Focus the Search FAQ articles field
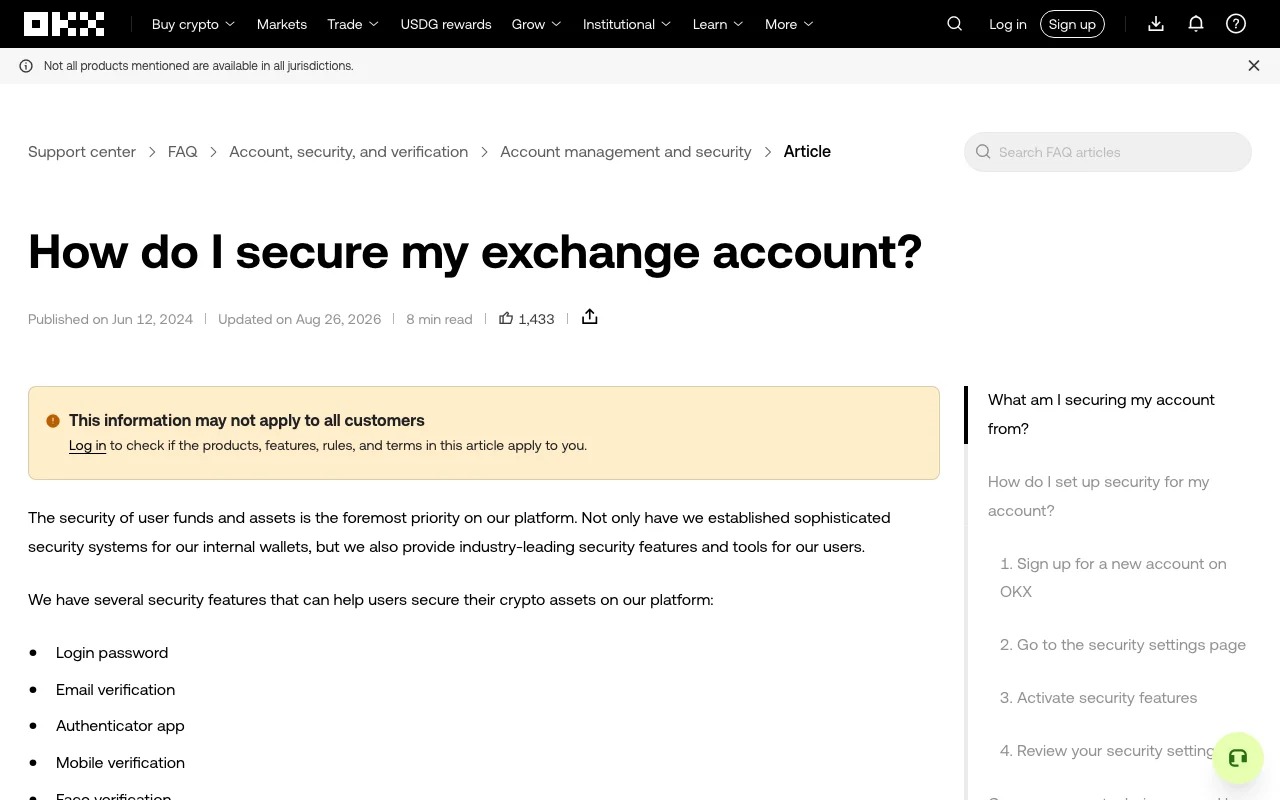Screen dimensions: 1280x800 (1108, 152)
